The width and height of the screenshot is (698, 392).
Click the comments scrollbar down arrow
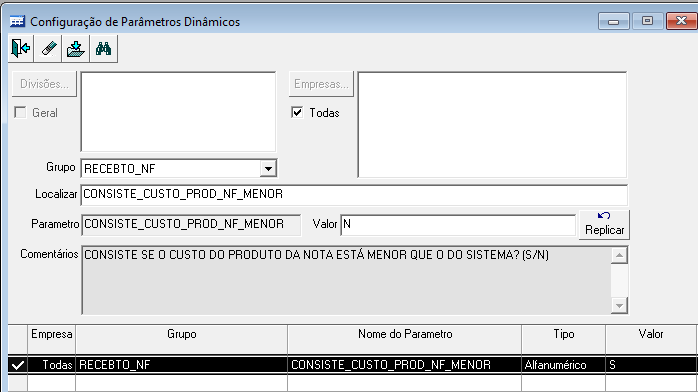point(619,305)
